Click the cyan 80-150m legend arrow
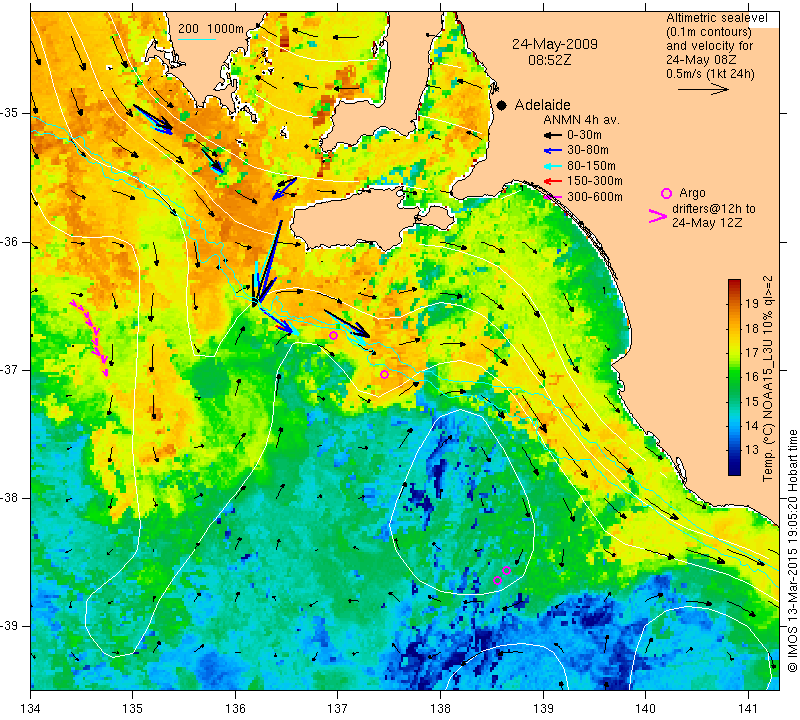Image resolution: width=800 pixels, height=720 pixels. [x=553, y=166]
